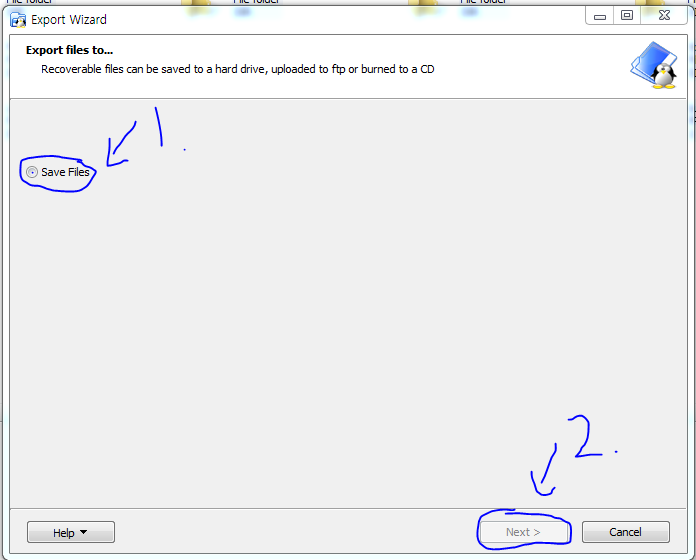Viewport: 696px width, 560px height.
Task: Cancel the Export Wizard
Action: [x=626, y=532]
